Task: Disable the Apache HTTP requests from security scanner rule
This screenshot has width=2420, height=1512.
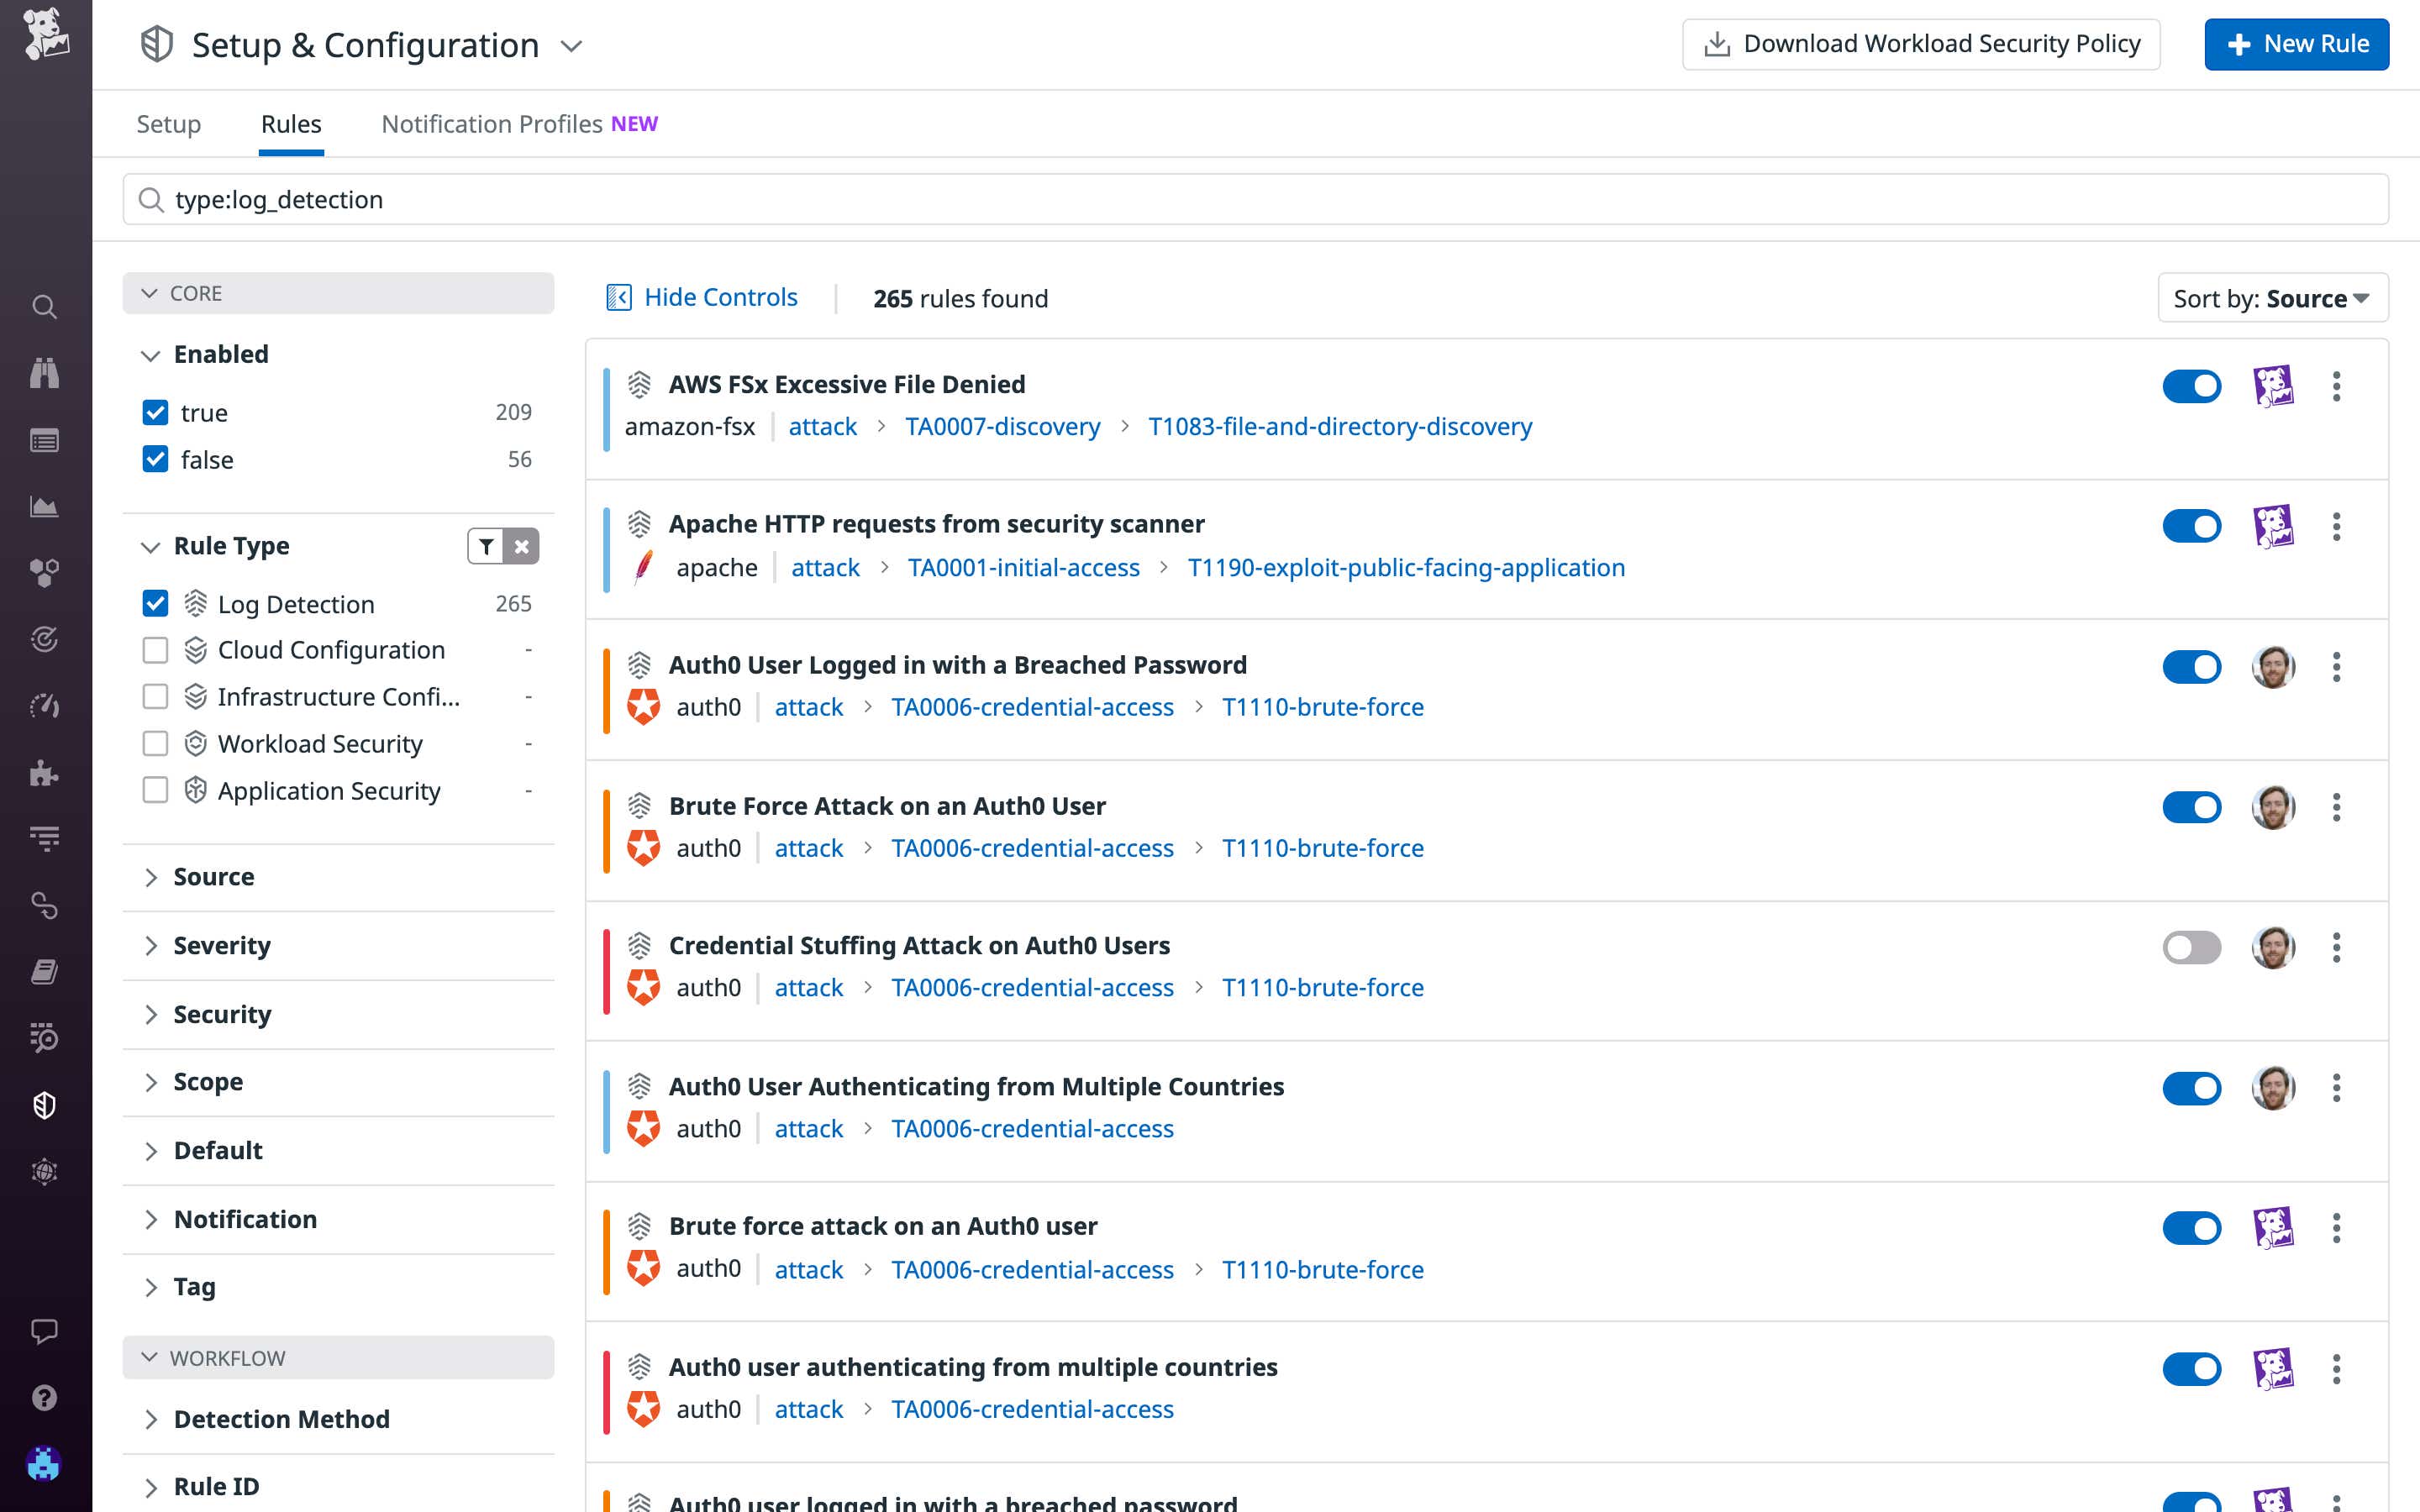Action: (x=2192, y=526)
